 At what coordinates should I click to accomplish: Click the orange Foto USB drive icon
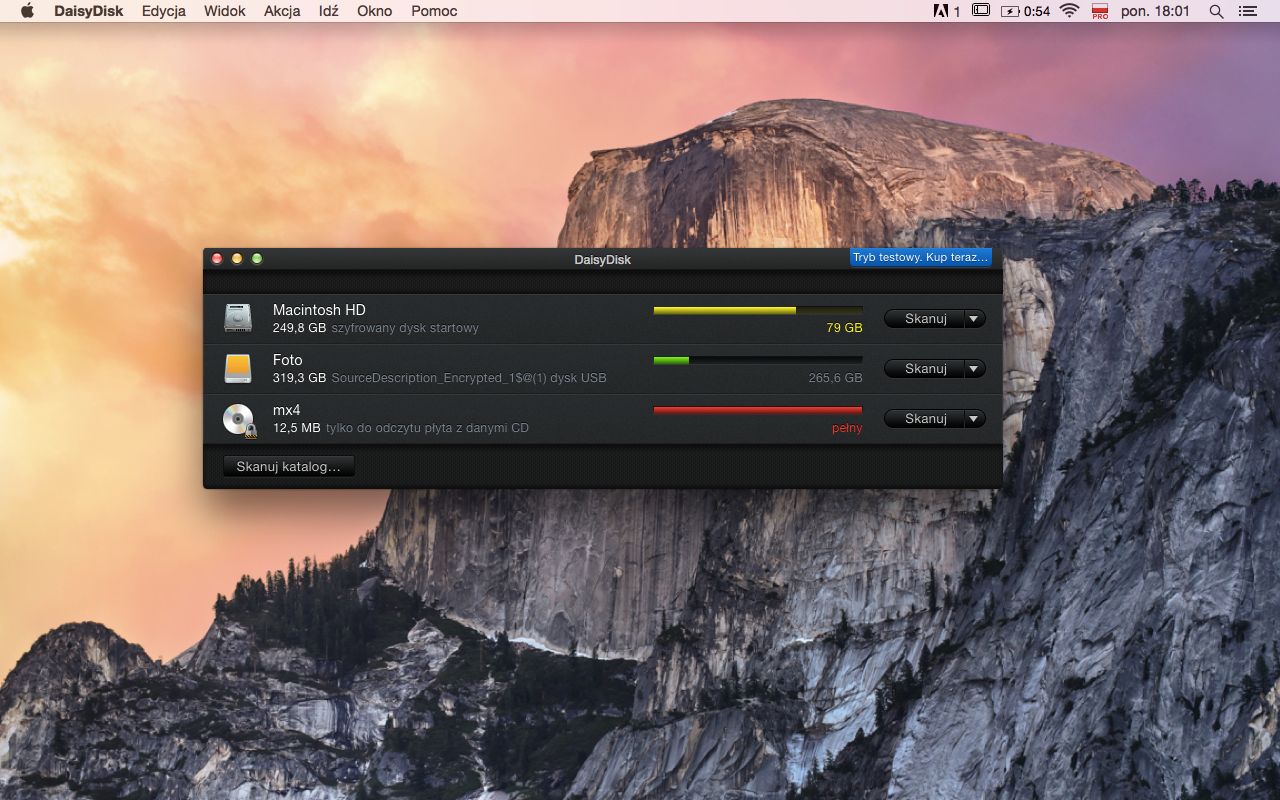pos(238,368)
